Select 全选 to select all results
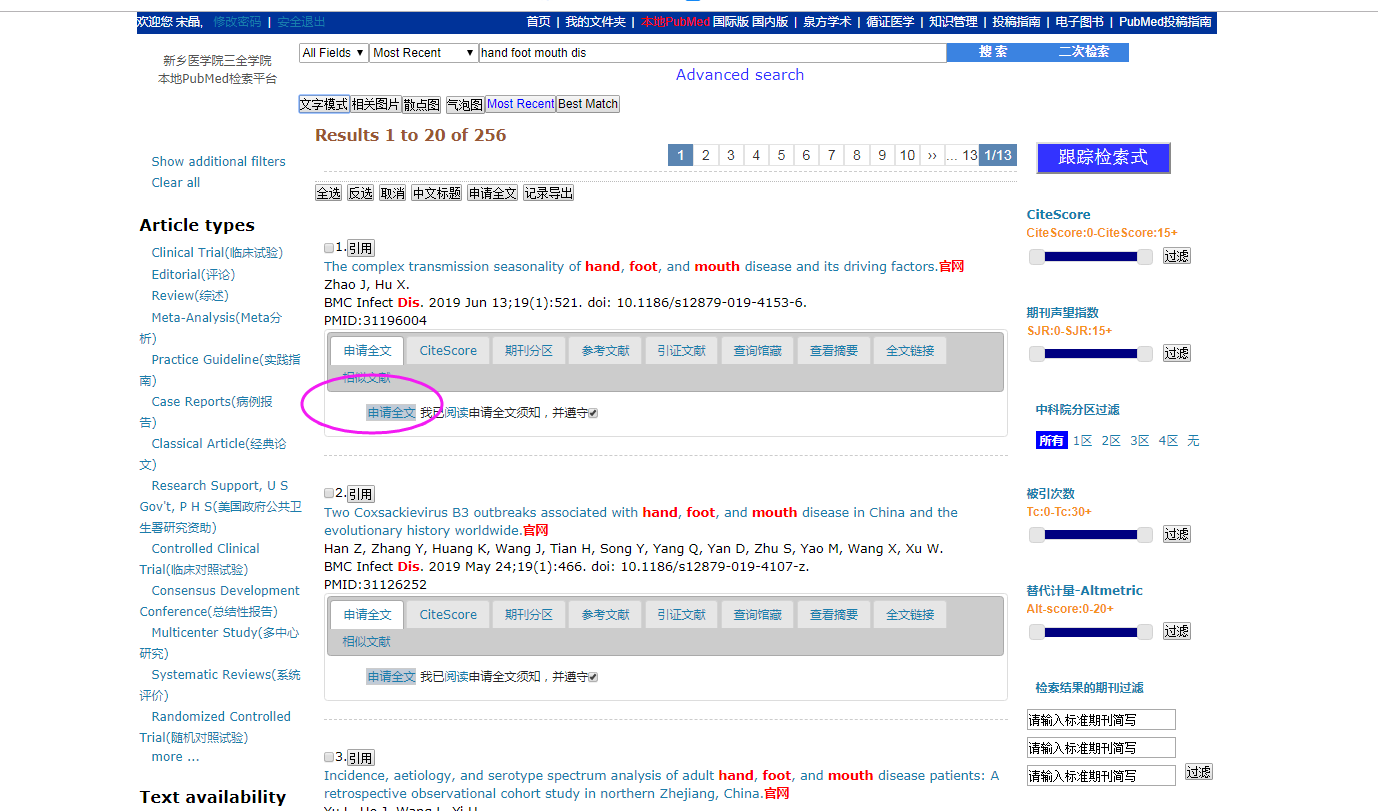1378x811 pixels. click(328, 193)
